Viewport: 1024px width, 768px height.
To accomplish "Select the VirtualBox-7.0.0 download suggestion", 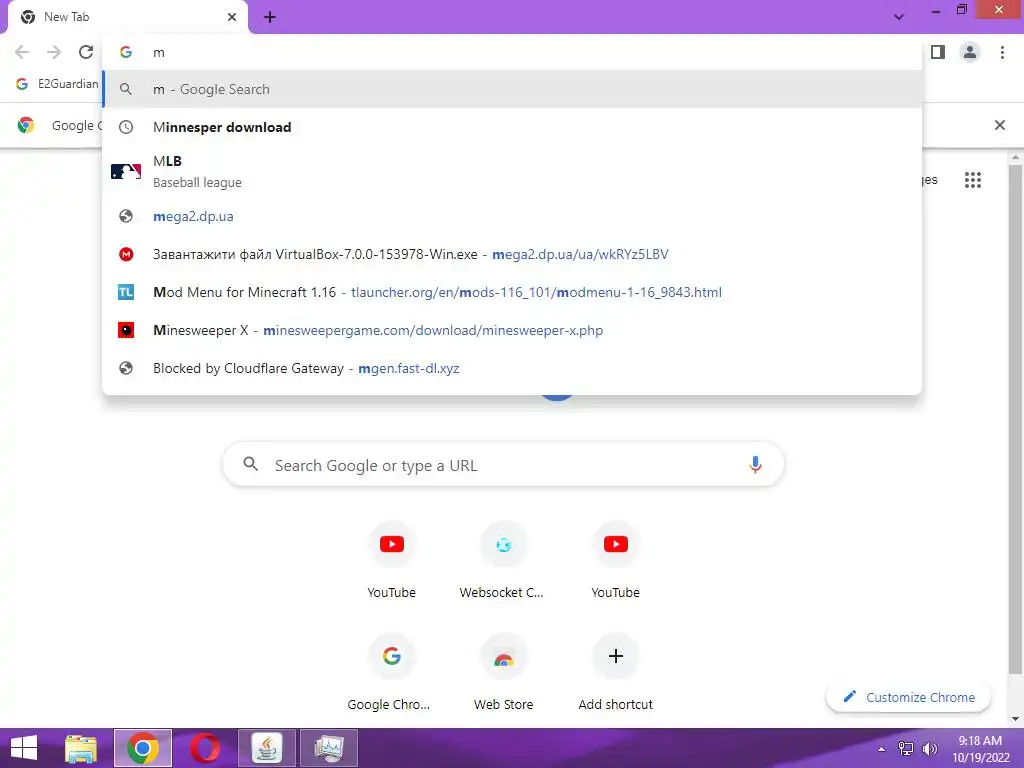I will coord(512,254).
